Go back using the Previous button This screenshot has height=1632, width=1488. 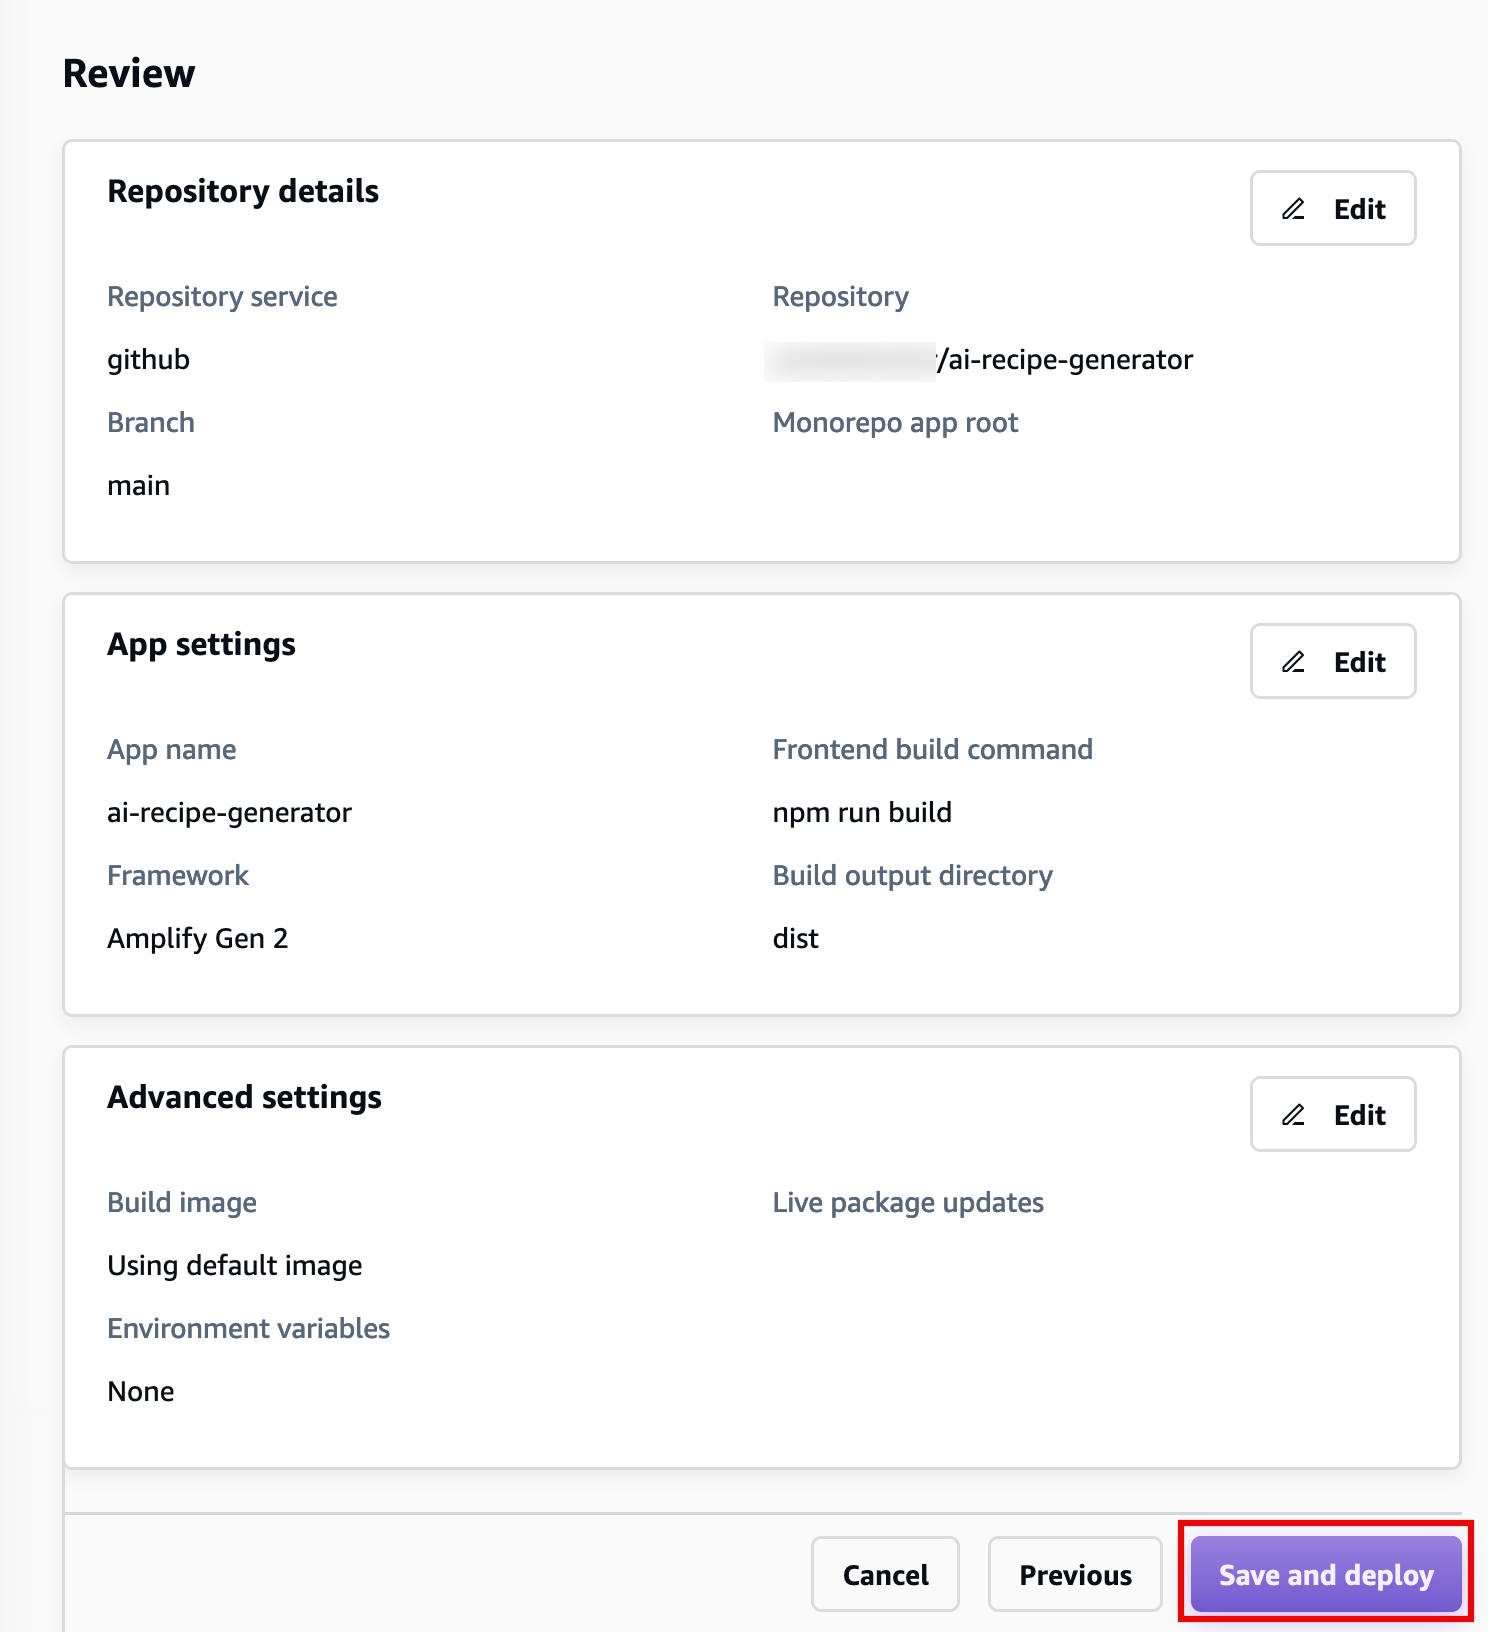(1074, 1574)
